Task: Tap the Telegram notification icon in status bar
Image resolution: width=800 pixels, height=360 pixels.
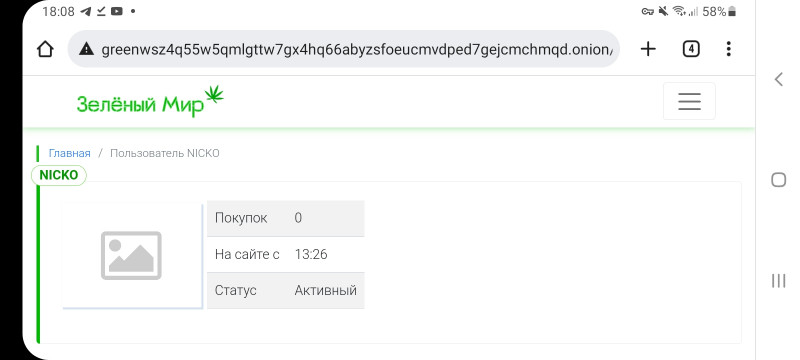Action: (86, 11)
